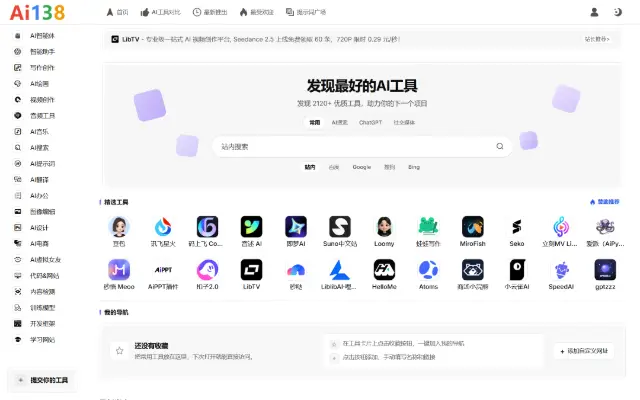Open the user account icon

[594, 12]
